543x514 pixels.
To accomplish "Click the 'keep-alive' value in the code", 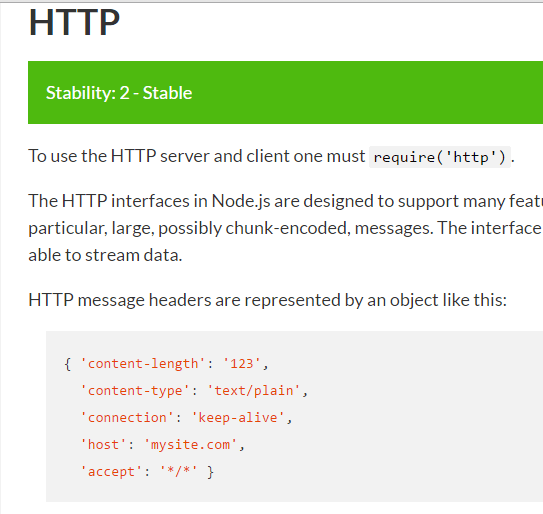I will pos(238,418).
